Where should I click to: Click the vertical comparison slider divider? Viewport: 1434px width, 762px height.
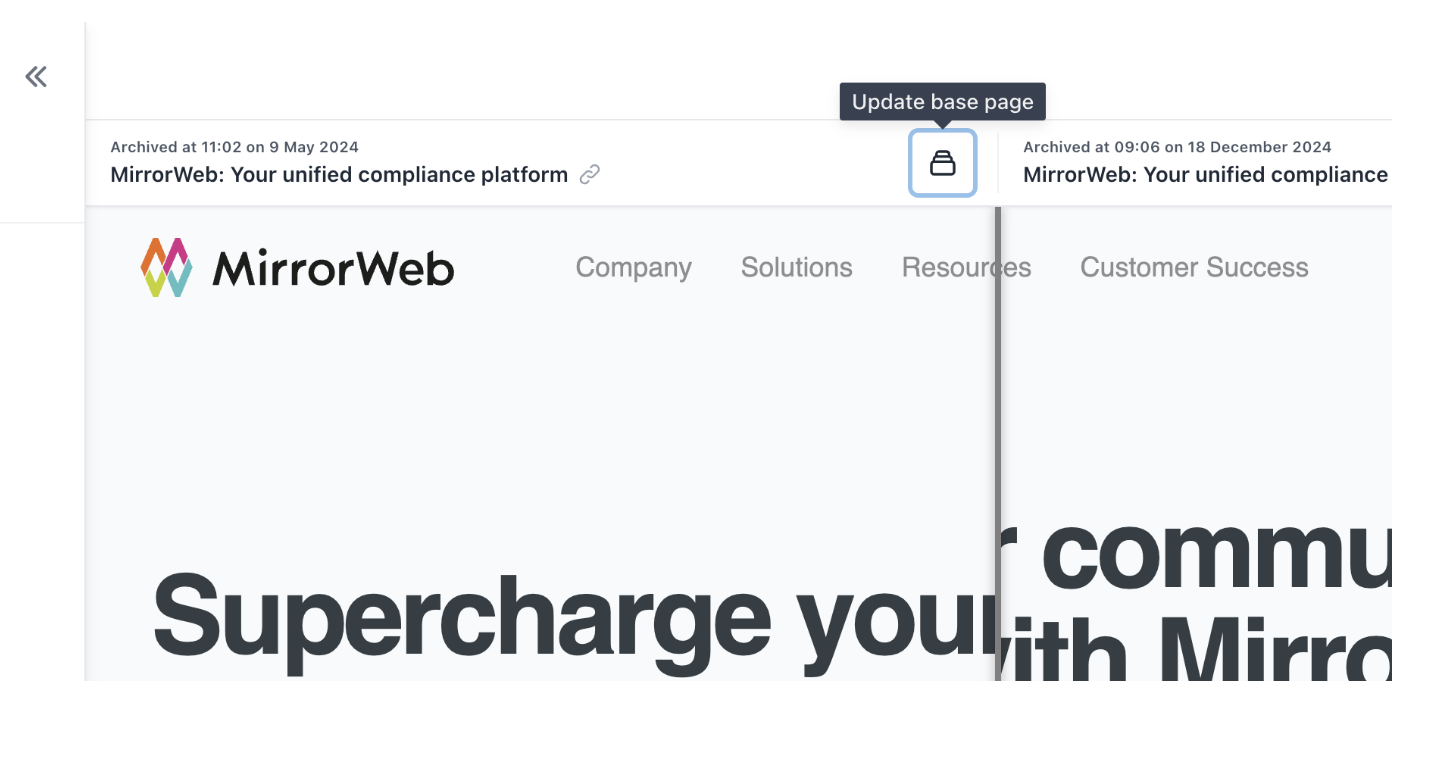coord(998,443)
